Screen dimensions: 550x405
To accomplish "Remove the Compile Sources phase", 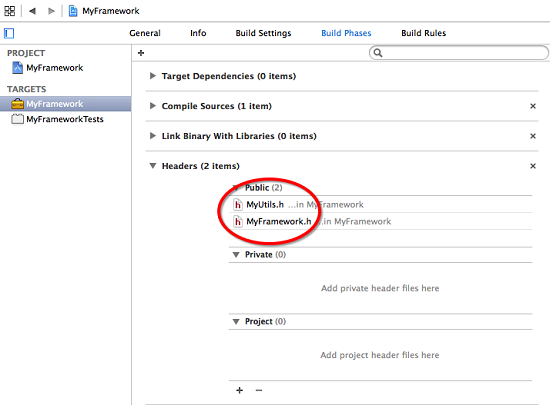I will 533,106.
